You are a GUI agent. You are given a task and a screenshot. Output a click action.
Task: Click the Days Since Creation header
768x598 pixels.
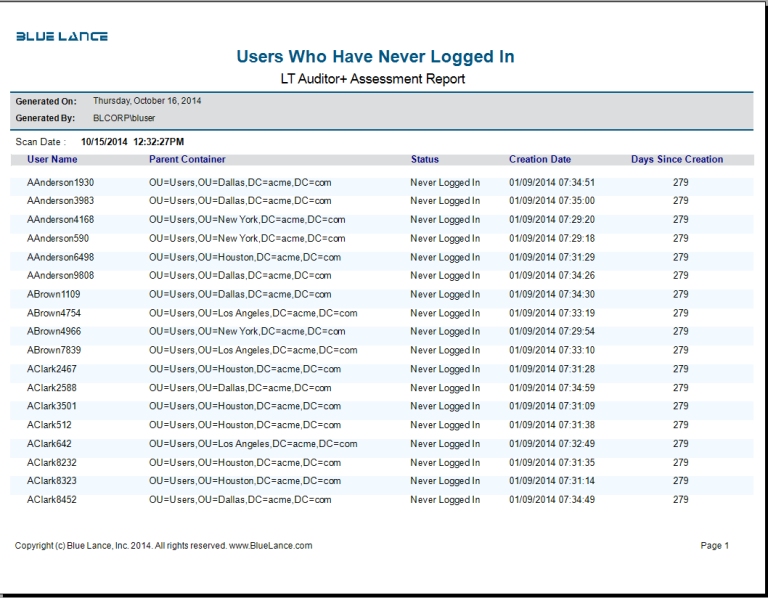point(677,159)
